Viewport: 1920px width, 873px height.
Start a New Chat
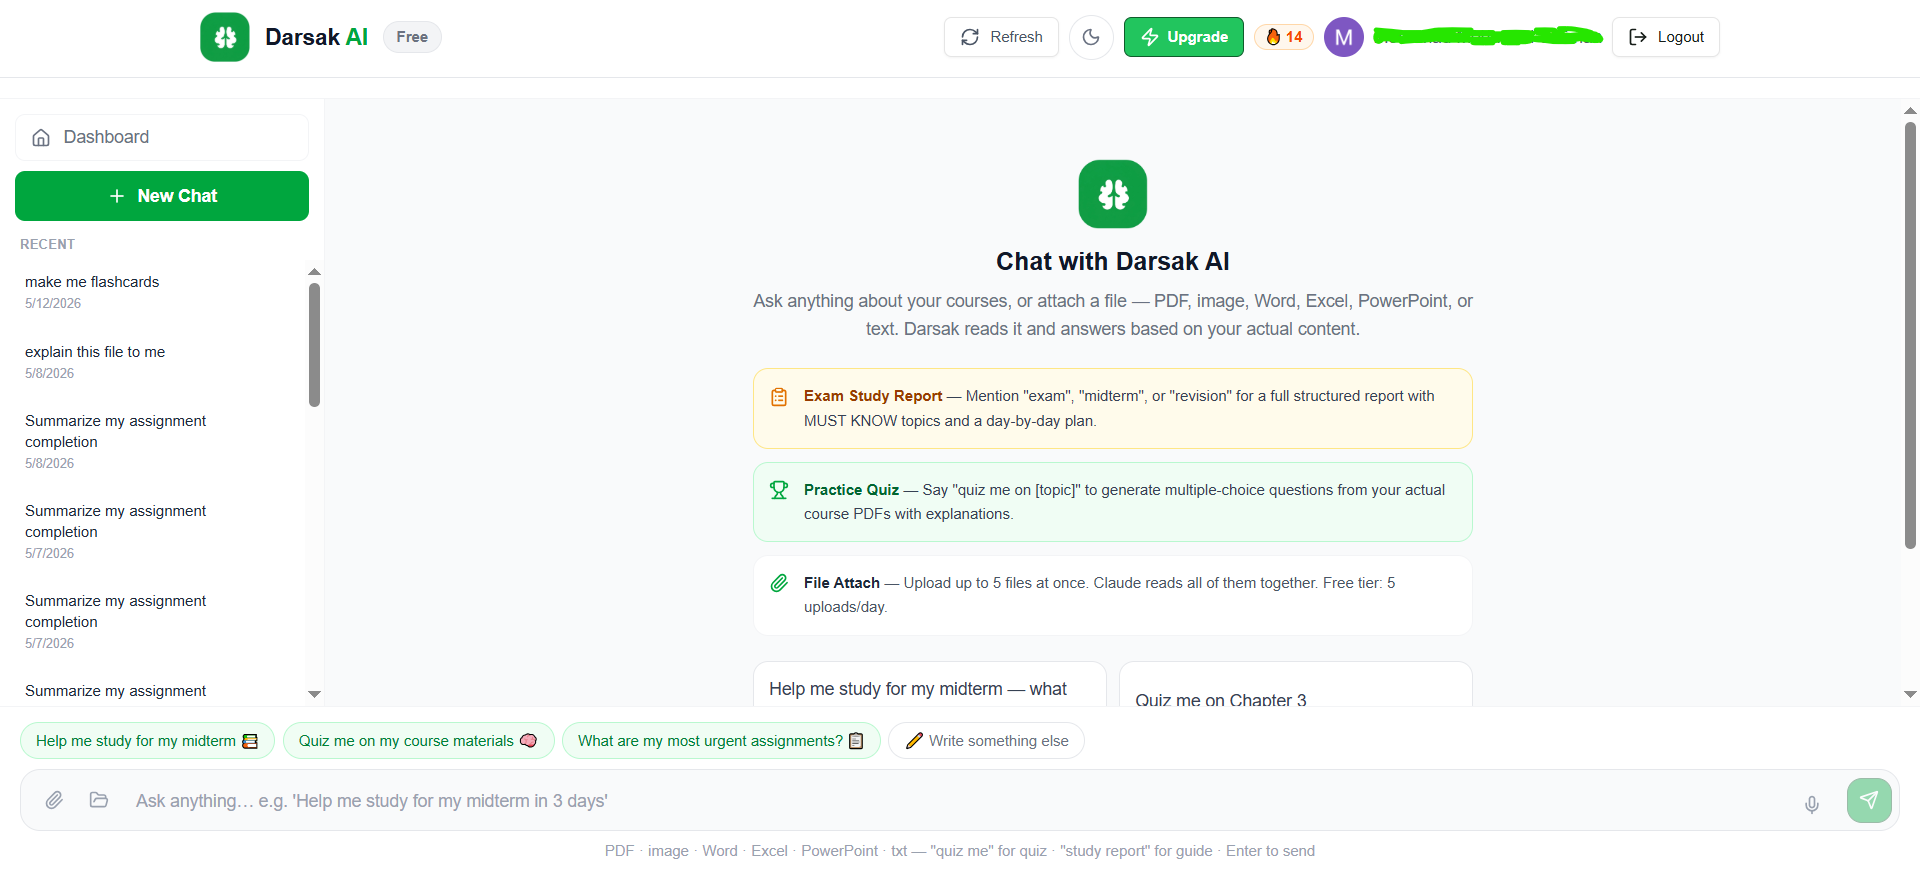point(162,196)
